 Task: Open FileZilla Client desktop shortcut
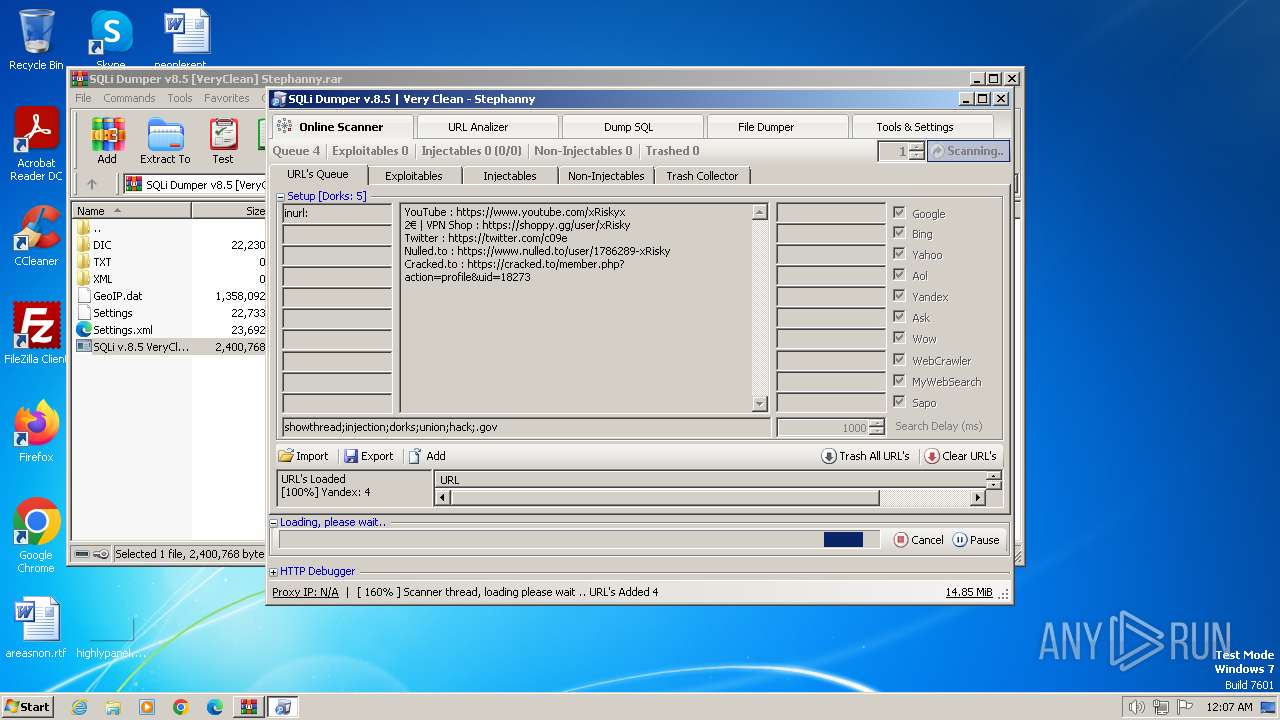pyautogui.click(x=36, y=333)
